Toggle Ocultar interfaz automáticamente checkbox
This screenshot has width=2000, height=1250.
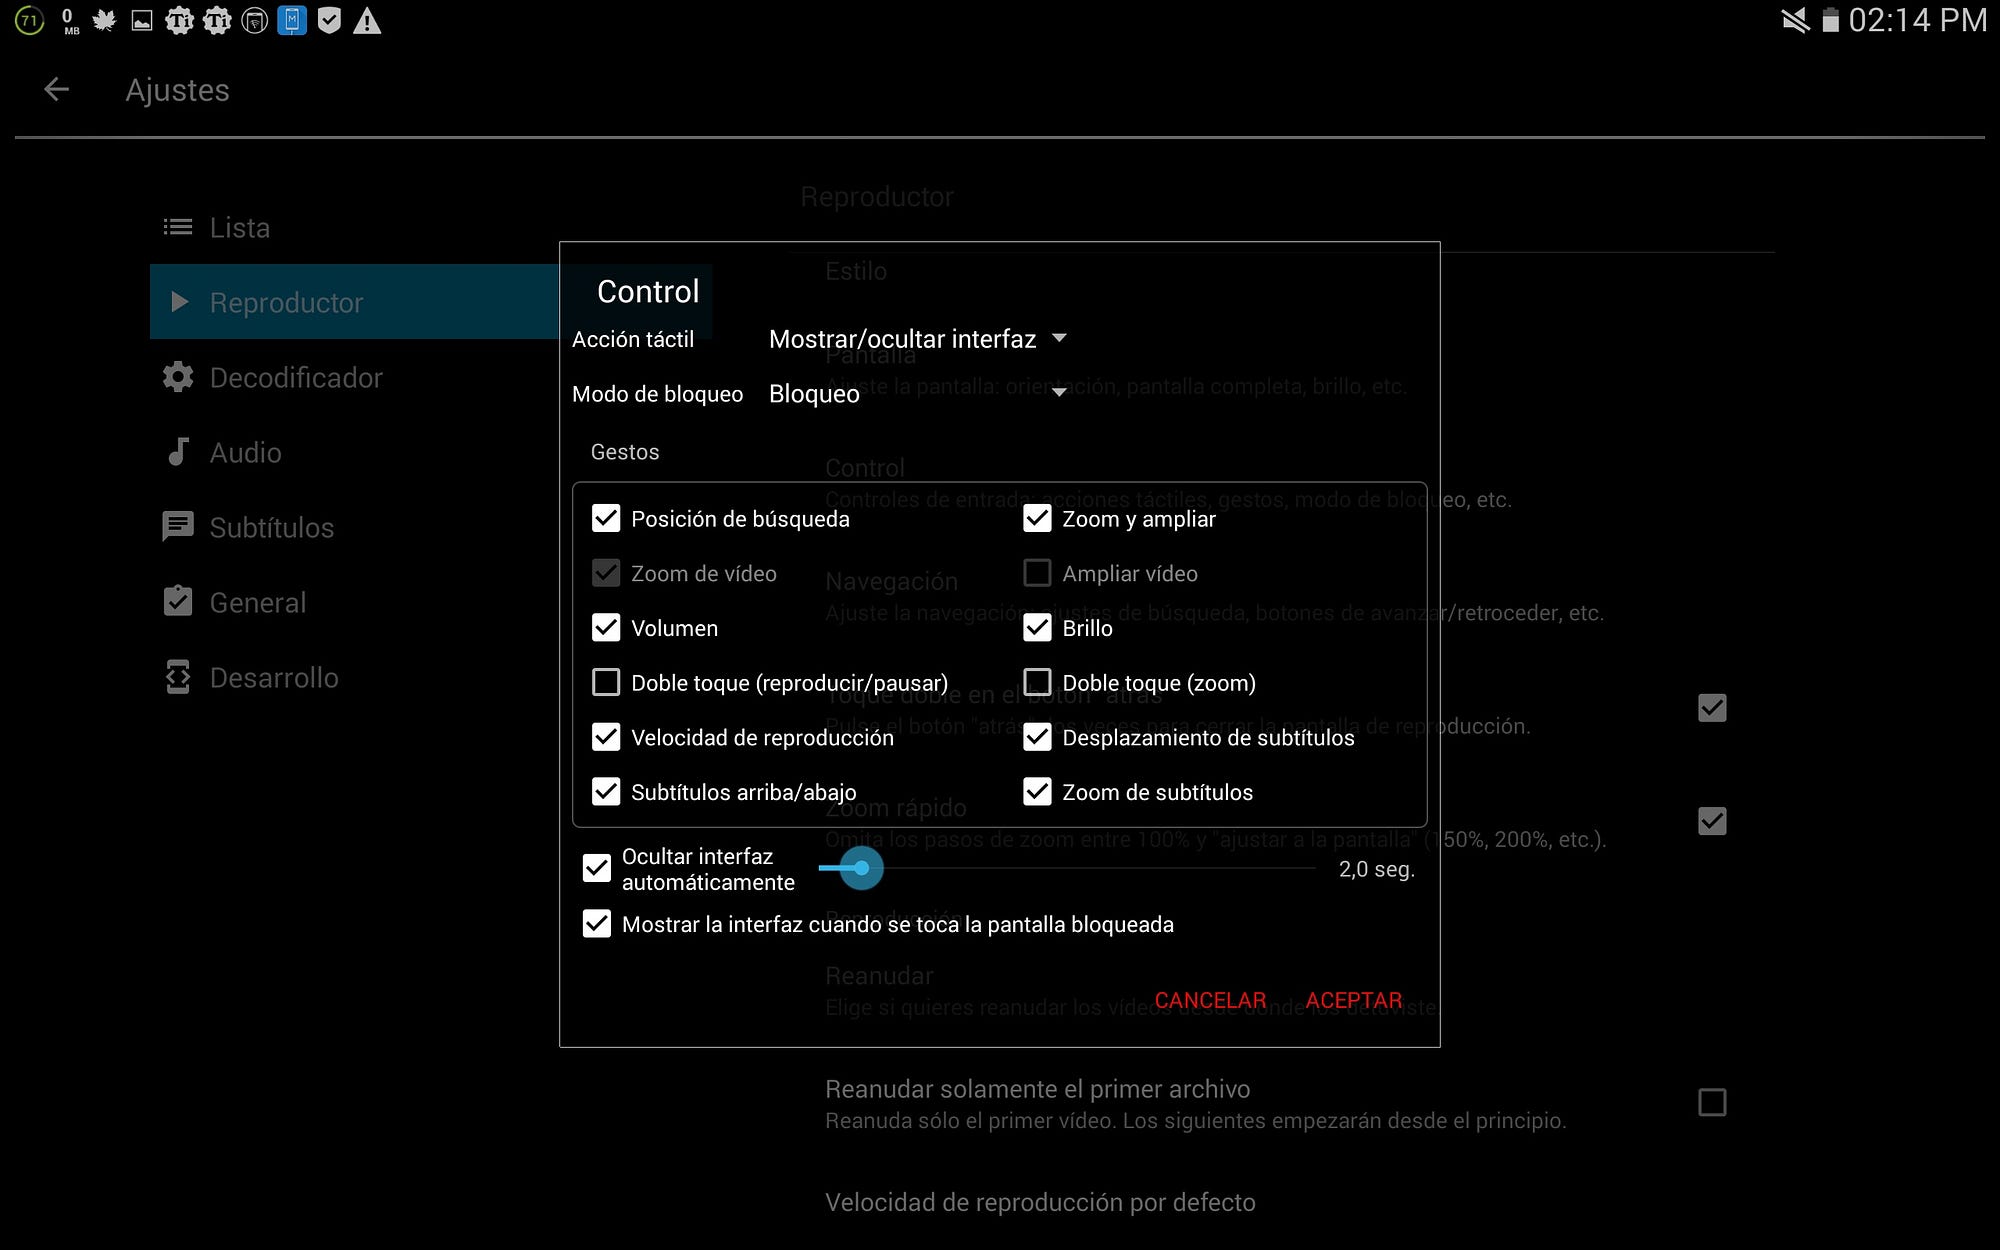[597, 868]
